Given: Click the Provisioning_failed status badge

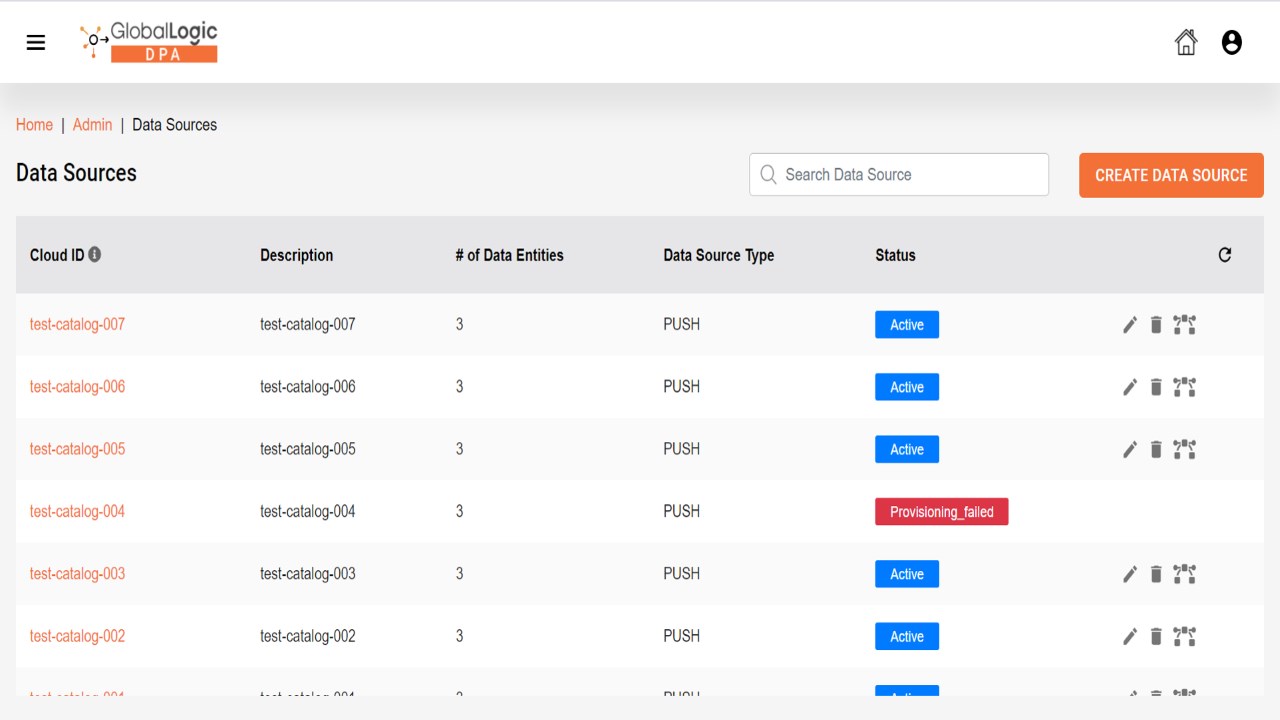Looking at the screenshot, I should (941, 512).
